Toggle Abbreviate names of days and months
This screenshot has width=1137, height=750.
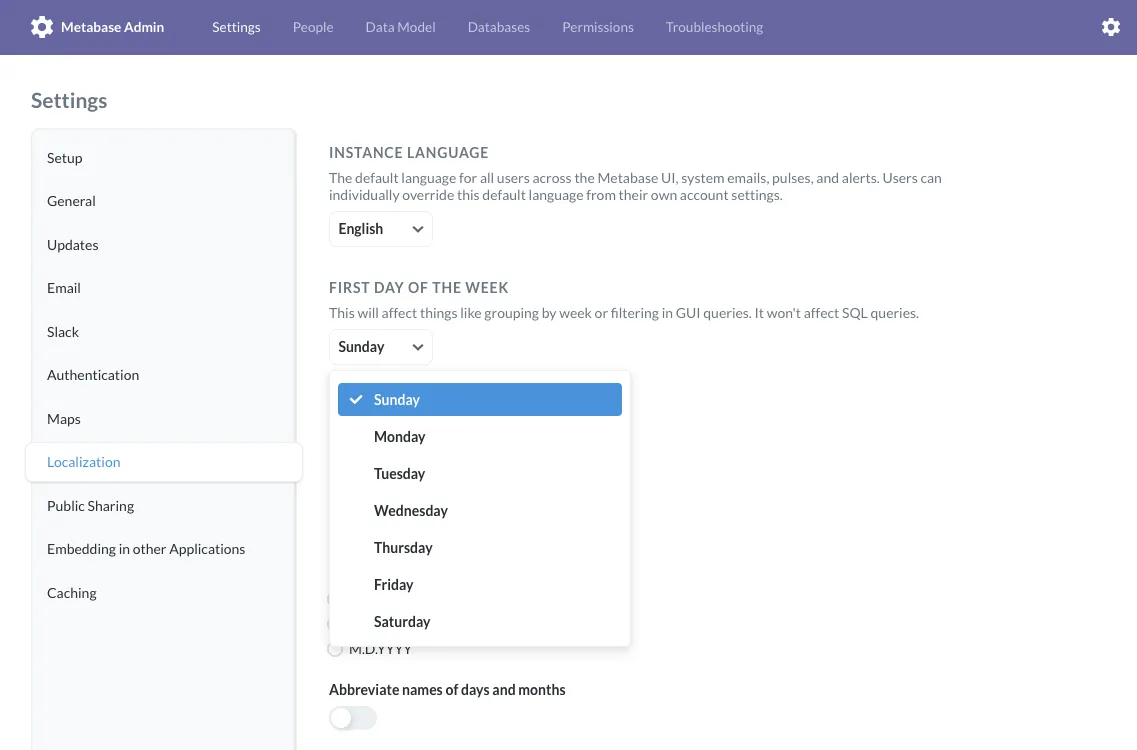[353, 718]
